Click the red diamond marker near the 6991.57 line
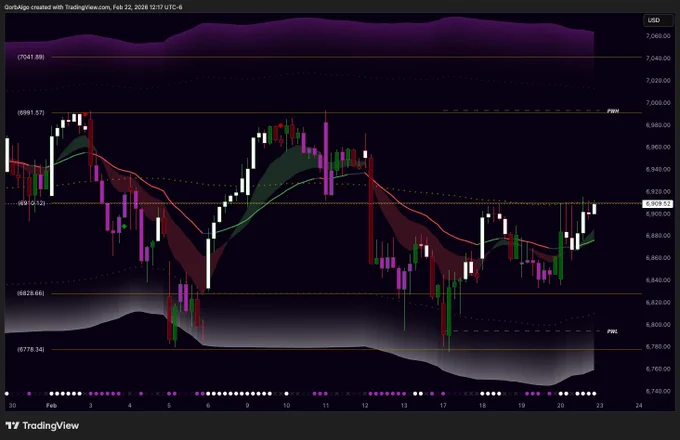Image resolution: width=680 pixels, height=440 pixels. [85, 115]
